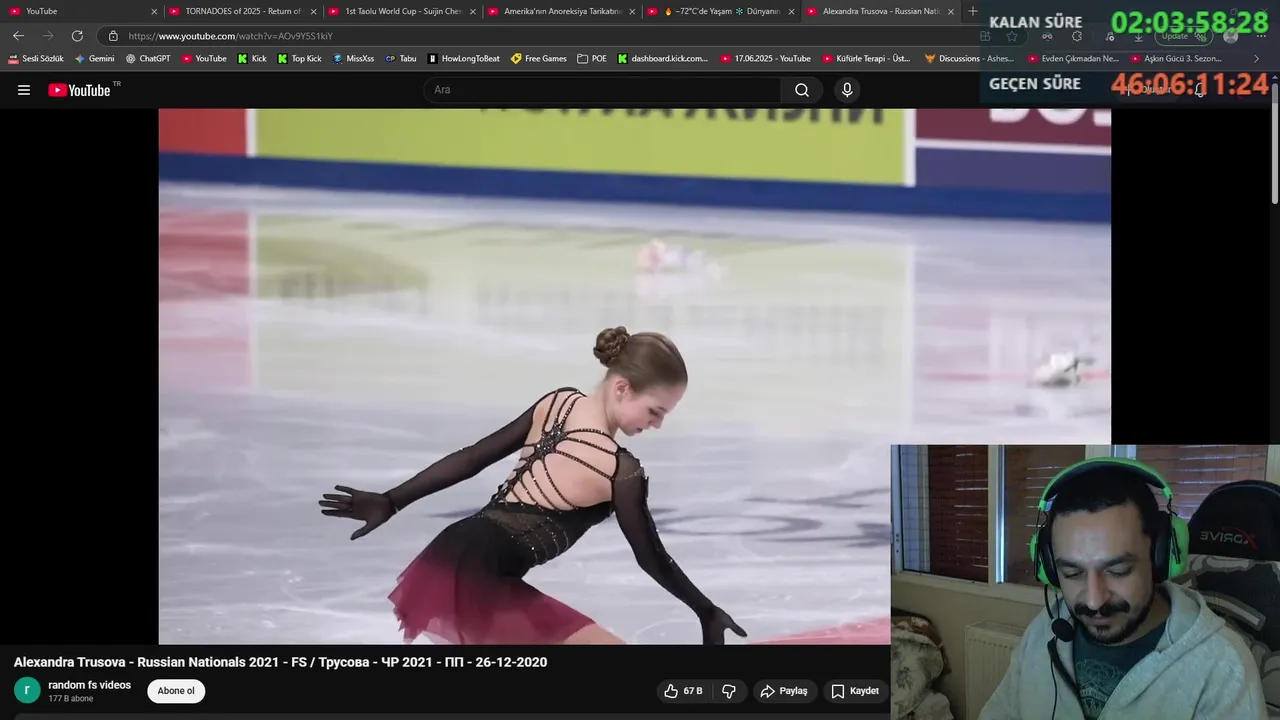Click the YouTube search box labeled Ara
Image resolution: width=1280 pixels, height=720 pixels.
(x=602, y=90)
